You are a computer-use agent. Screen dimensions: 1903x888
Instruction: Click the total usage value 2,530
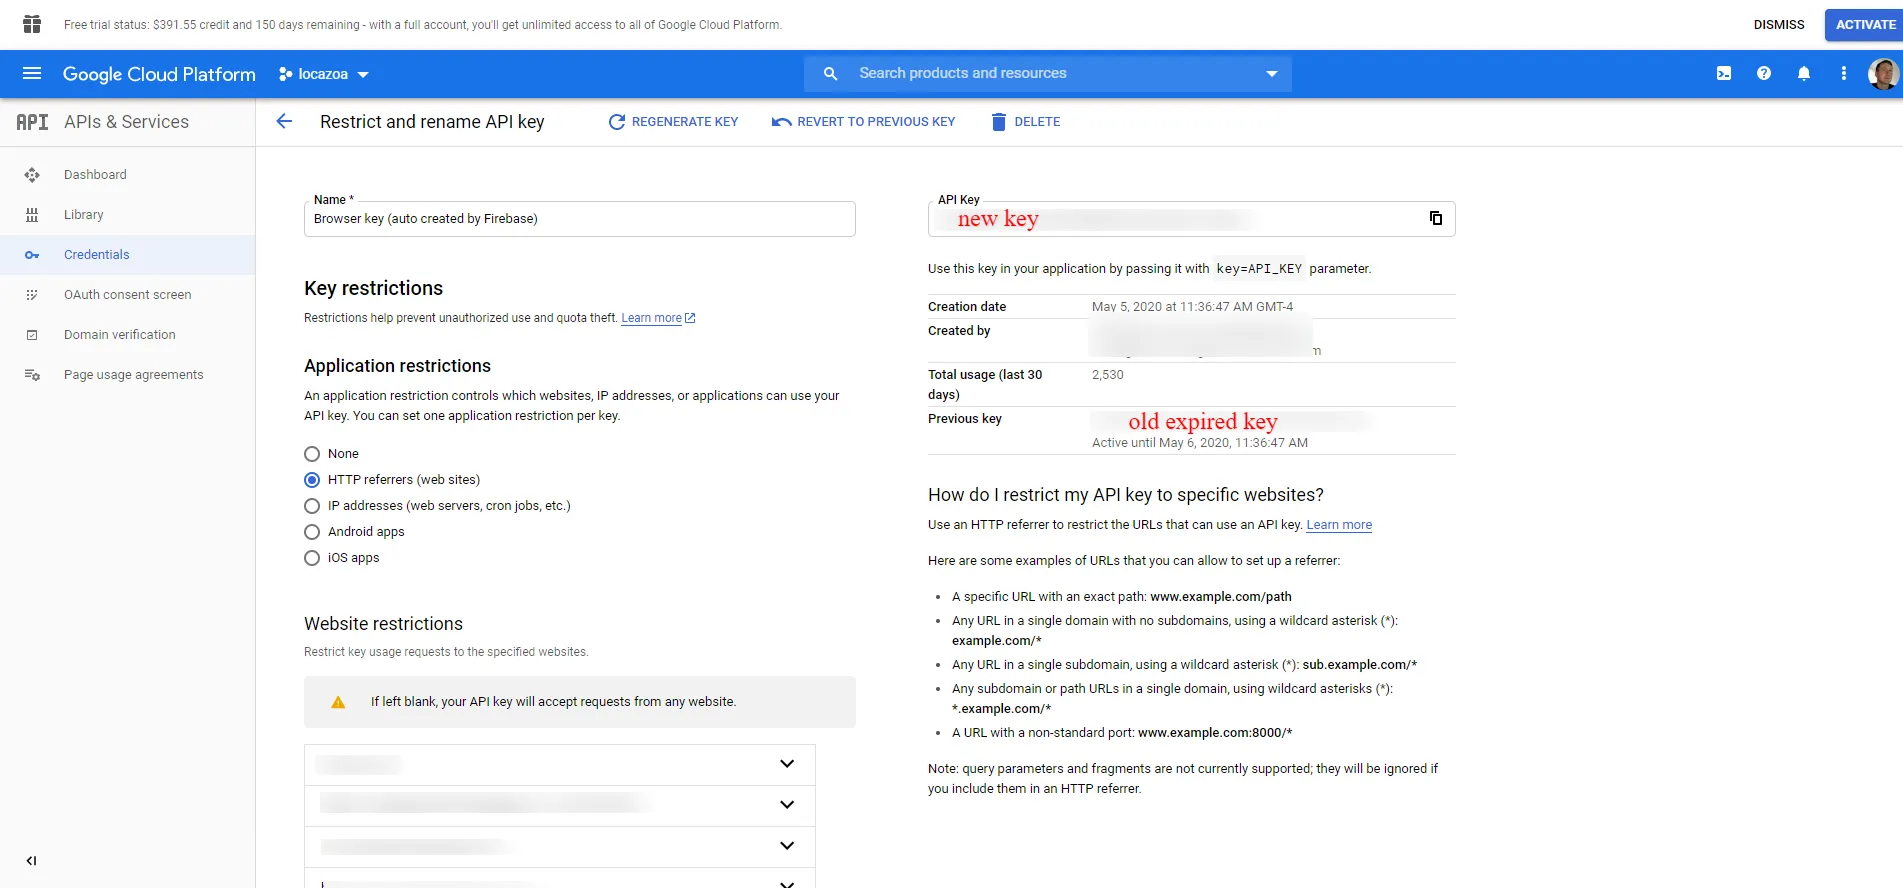pos(1108,375)
